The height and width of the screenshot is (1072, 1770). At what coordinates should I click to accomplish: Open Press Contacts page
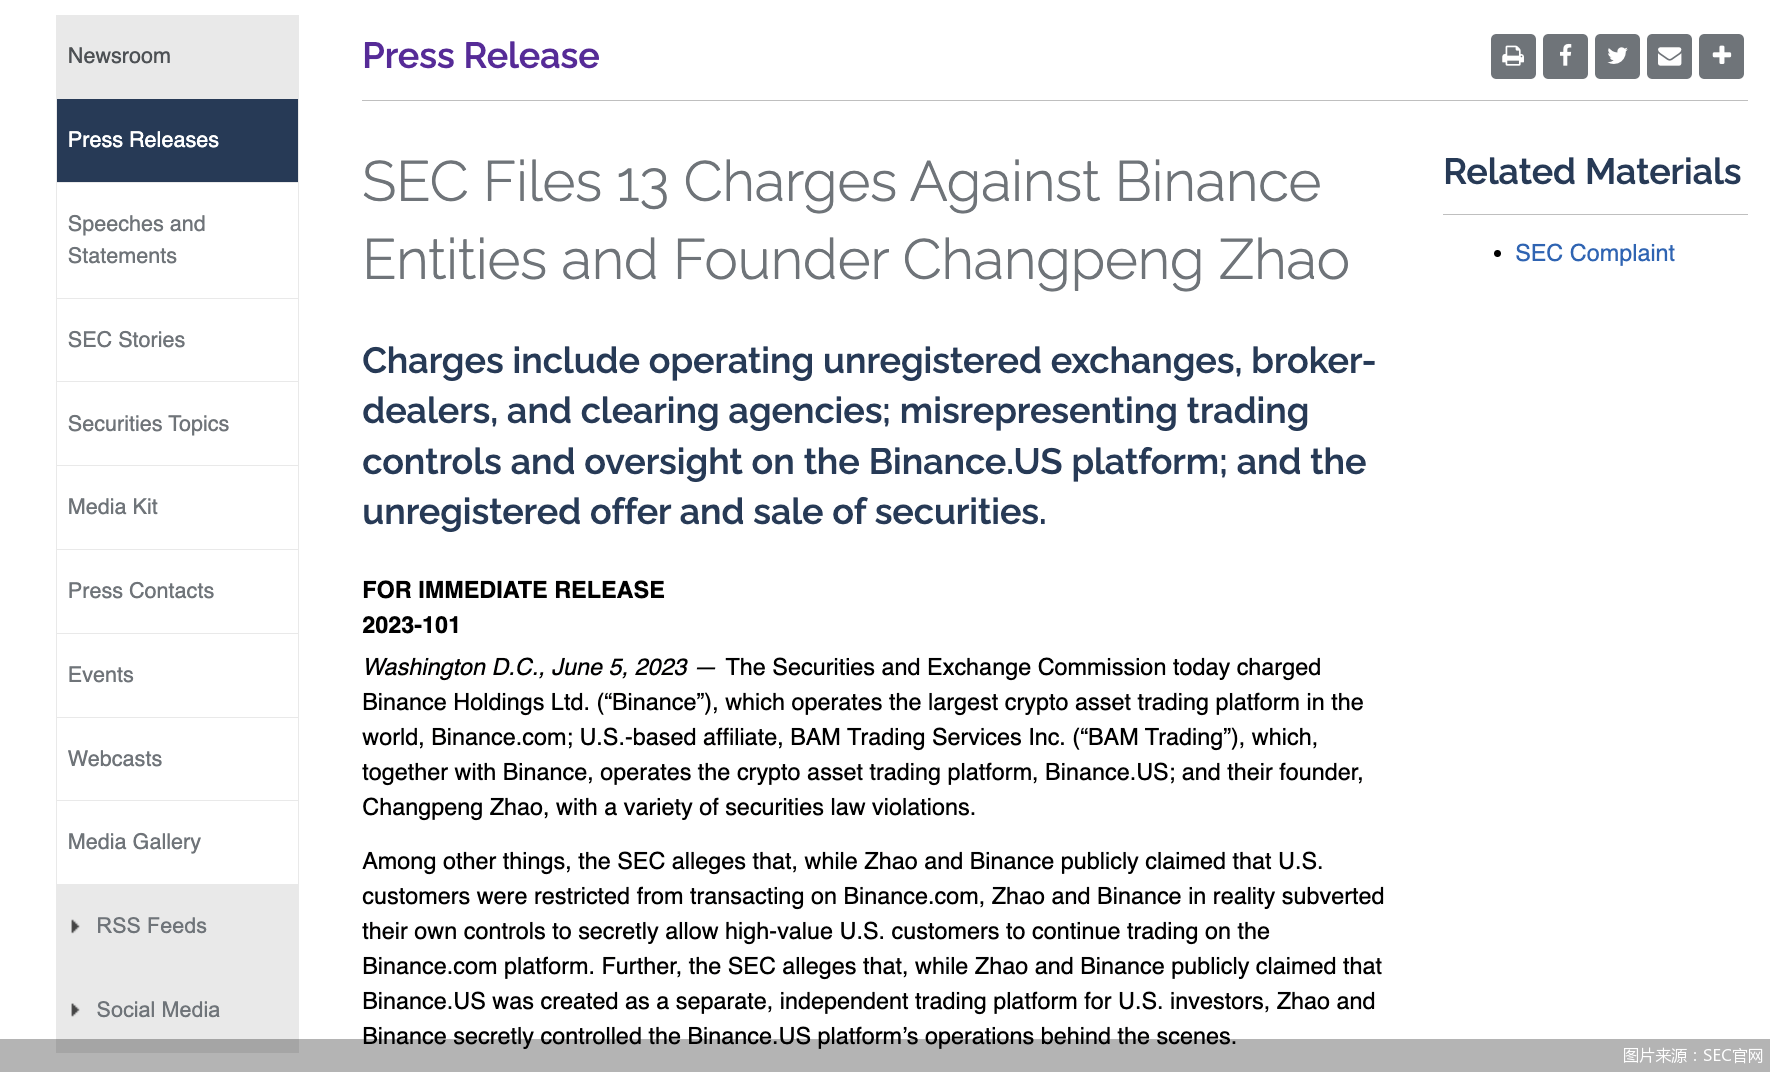pos(141,591)
